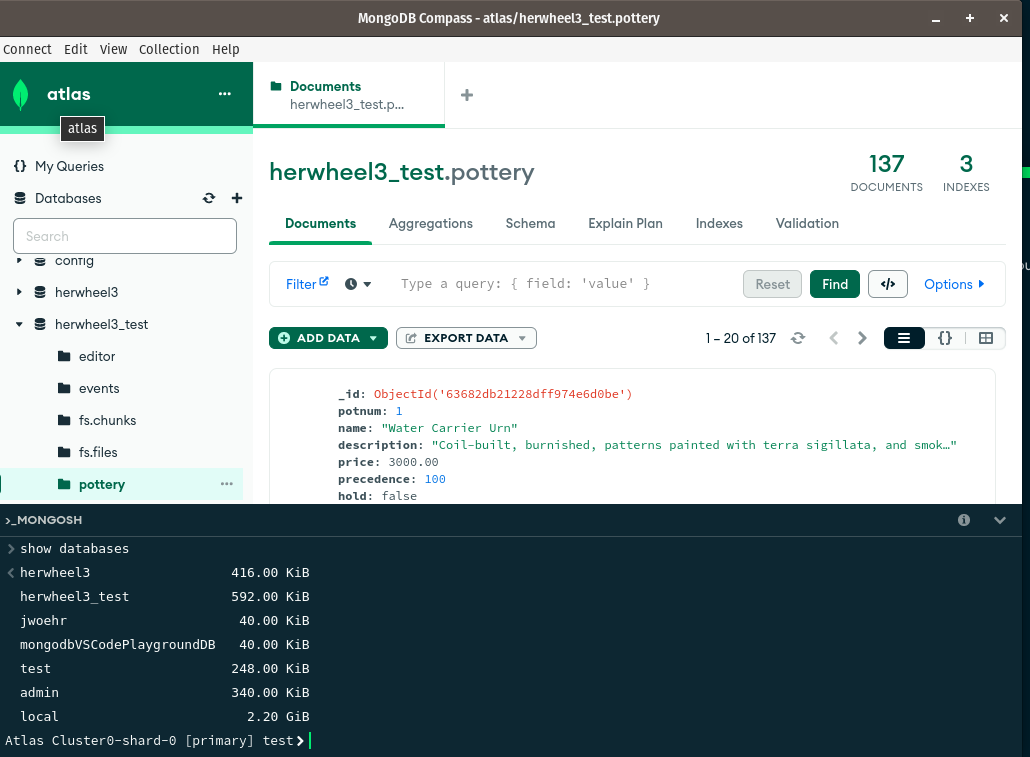Refresh the databases list
The height and width of the screenshot is (757, 1030).
click(209, 198)
